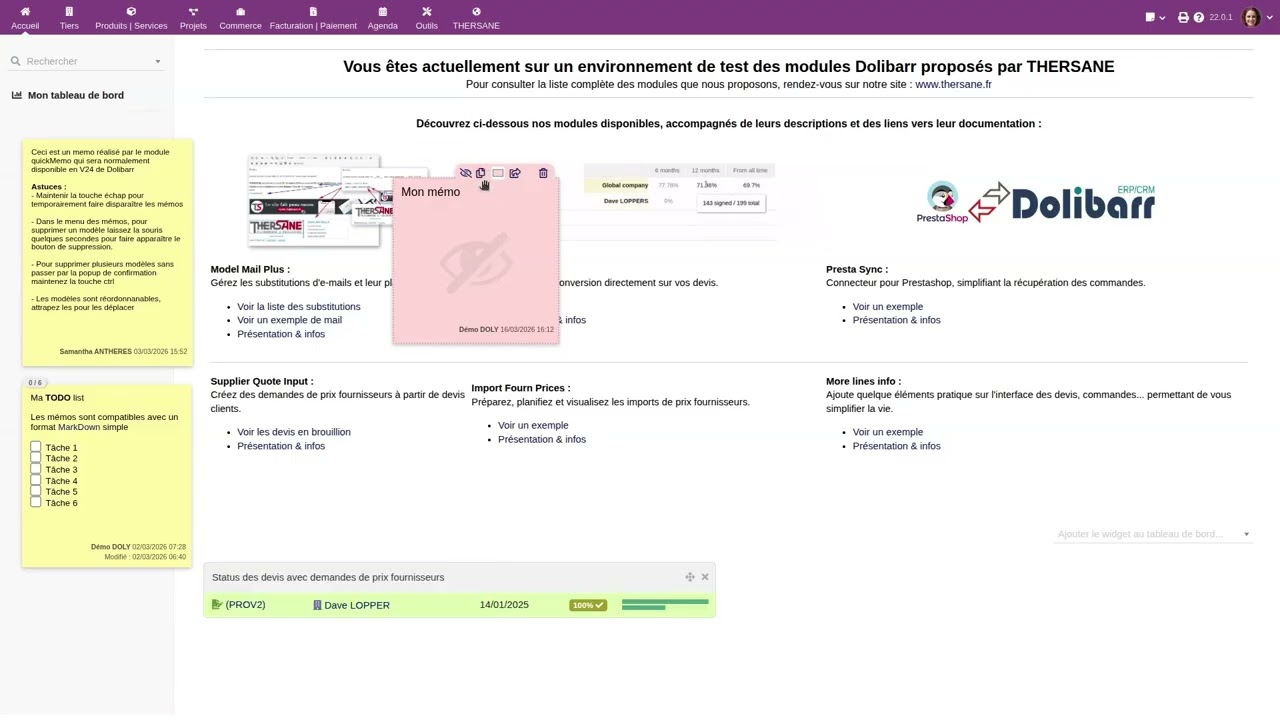Viewport: 1280px width, 720px height.
Task: Click the quote icon beside (PROV2)
Action: pos(217,605)
